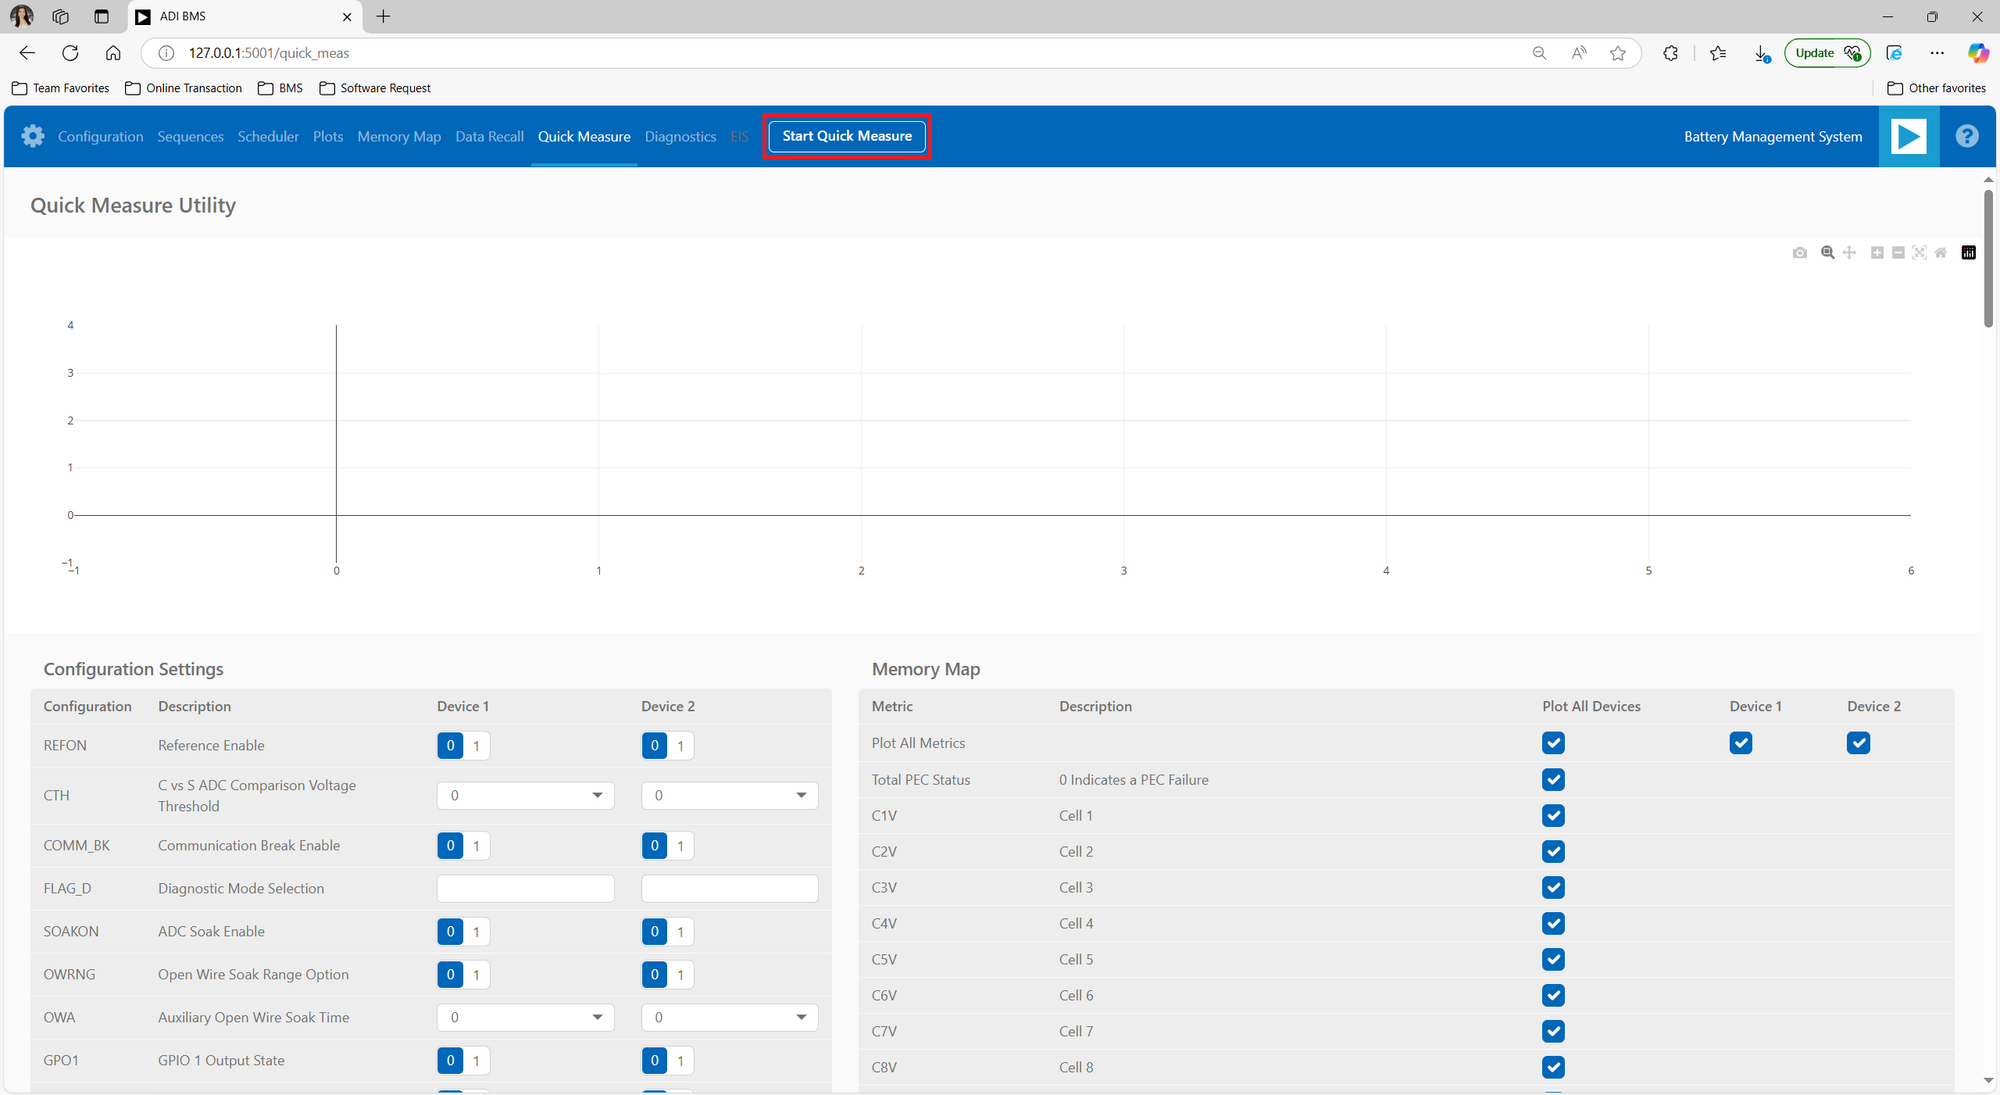Image resolution: width=2000 pixels, height=1095 pixels.
Task: Click the browser address bar URL
Action: [269, 53]
